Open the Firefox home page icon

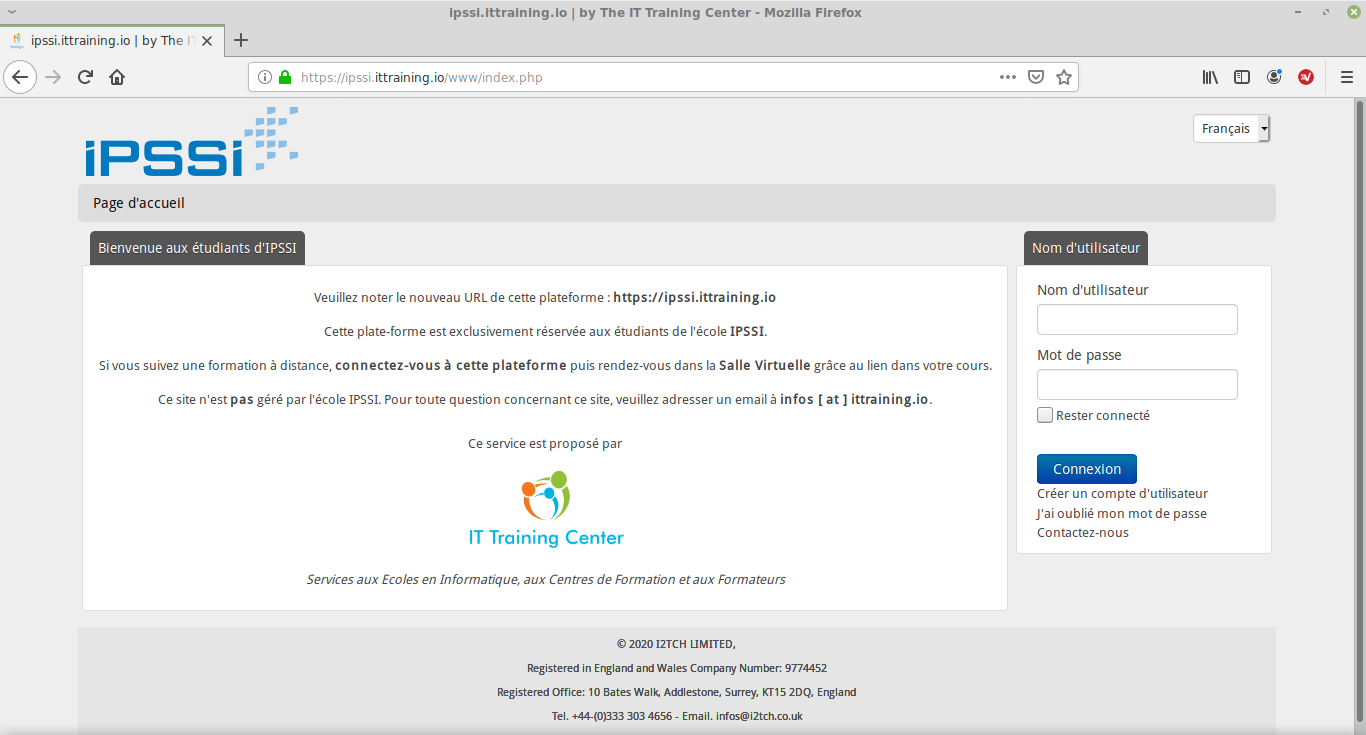(117, 77)
